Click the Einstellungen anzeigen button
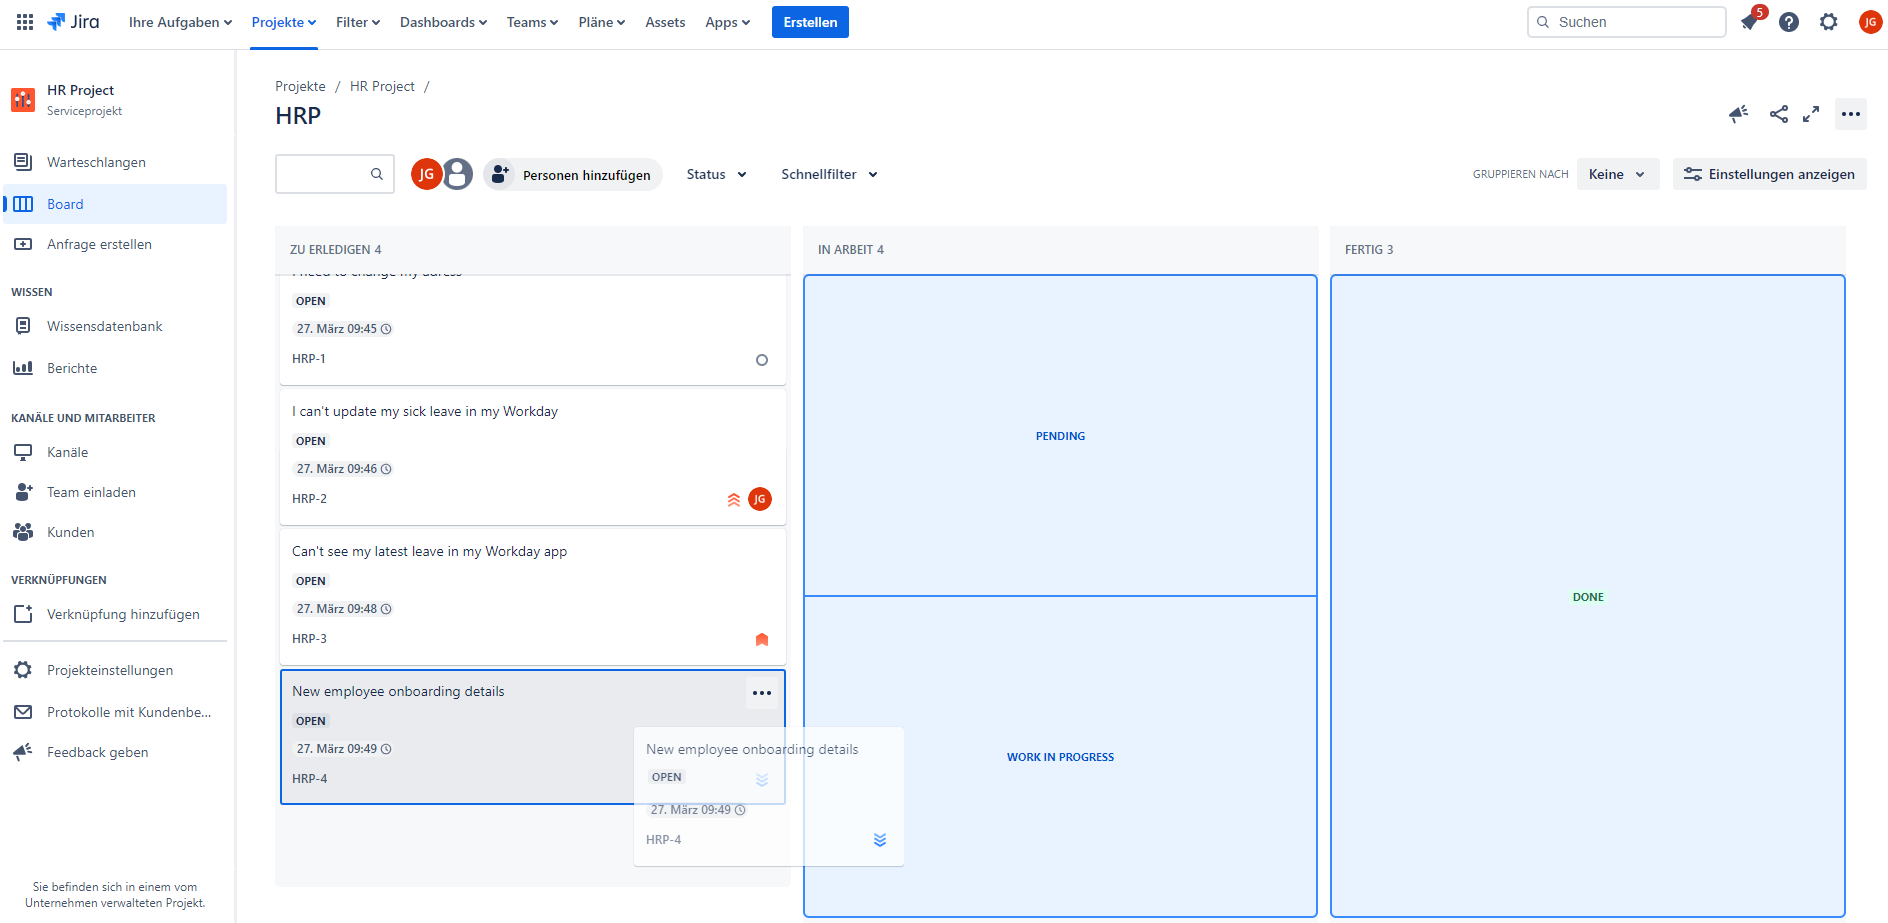The height and width of the screenshot is (923, 1888). tap(1769, 174)
